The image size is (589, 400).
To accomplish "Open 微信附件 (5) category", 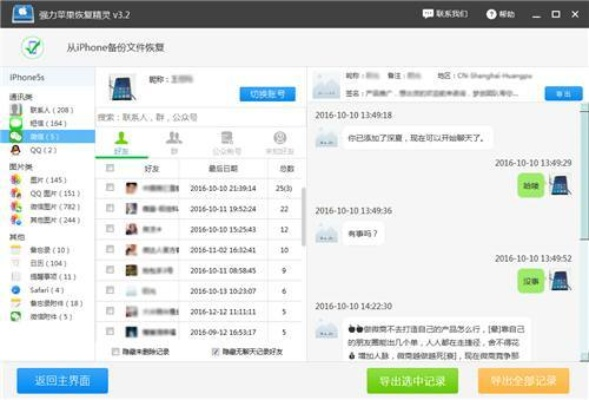I will tap(41, 317).
